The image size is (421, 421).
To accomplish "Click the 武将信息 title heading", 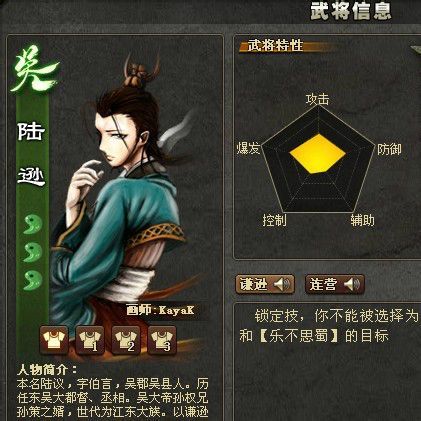I will pos(351,11).
